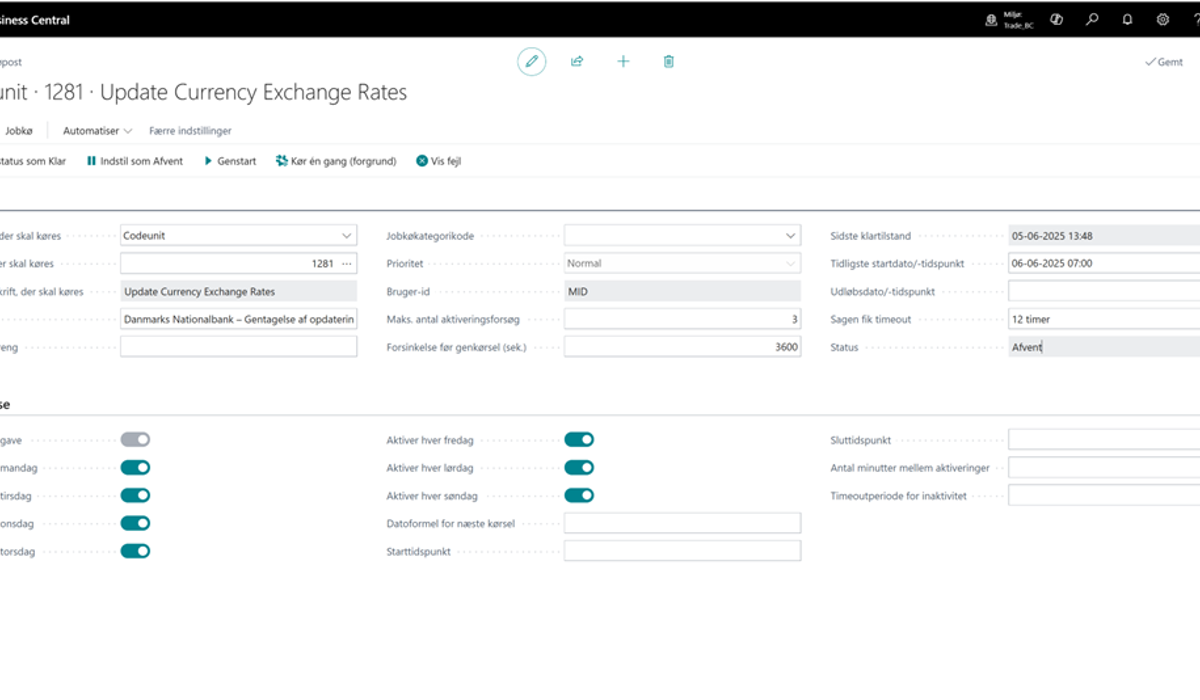Click the Sluttidspunkt field
The image size is (1200, 700).
(1104, 439)
